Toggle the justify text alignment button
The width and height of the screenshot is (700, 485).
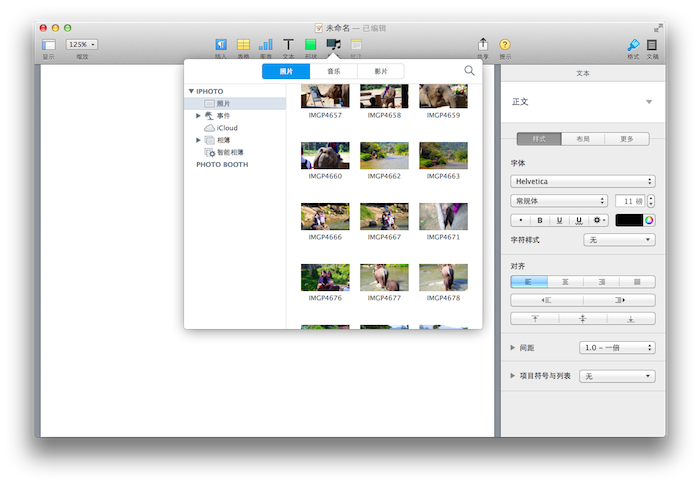637,282
